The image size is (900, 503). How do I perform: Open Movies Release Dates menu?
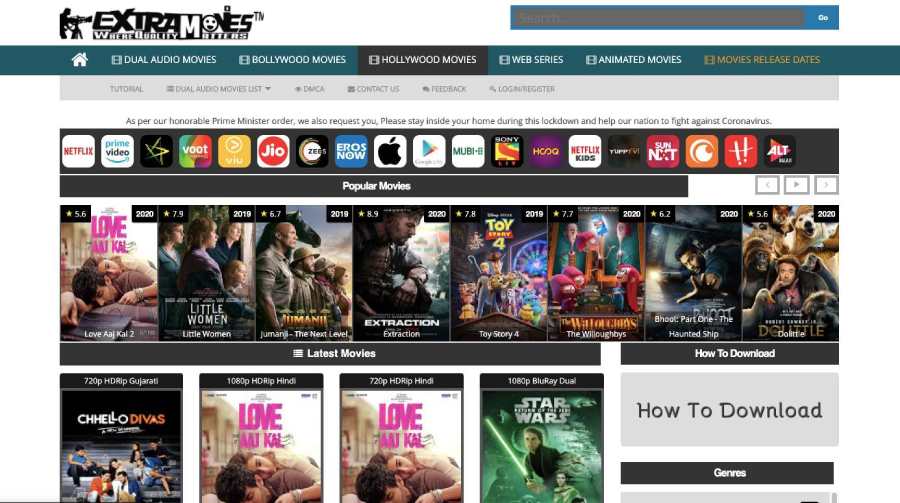[762, 60]
